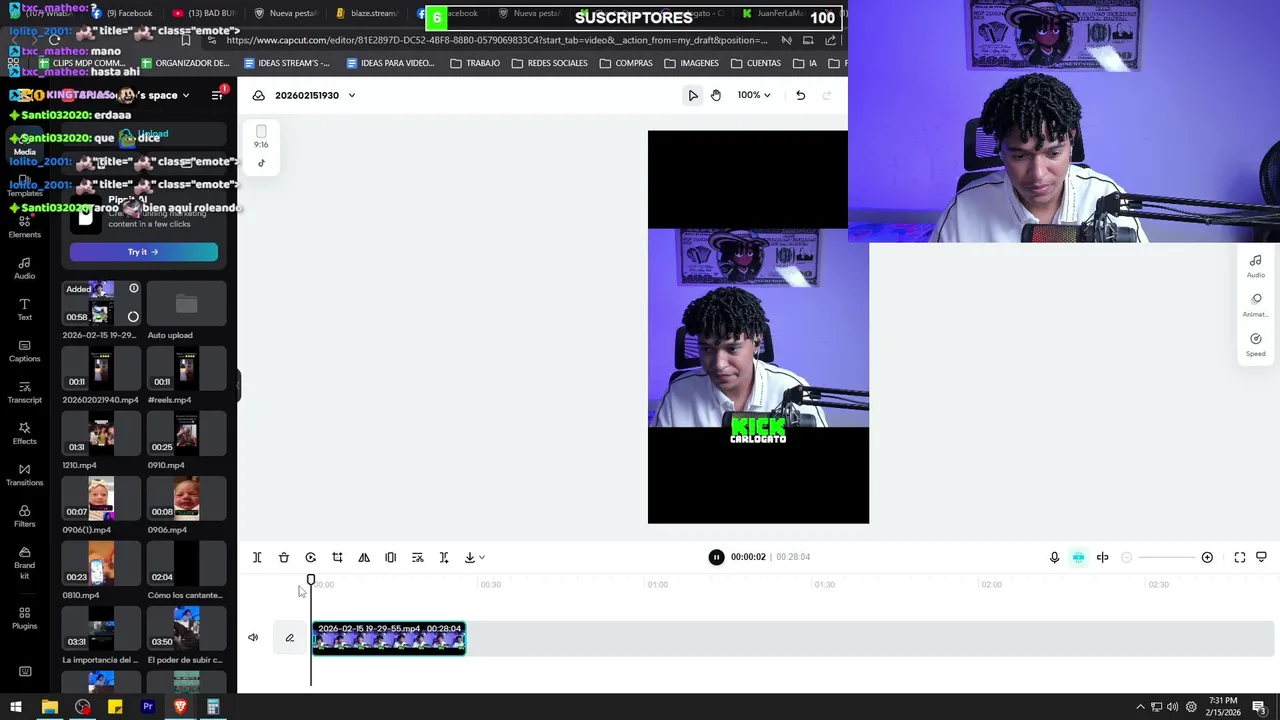Select the hand pan tool above canvas
The image size is (1280, 720).
(x=716, y=95)
